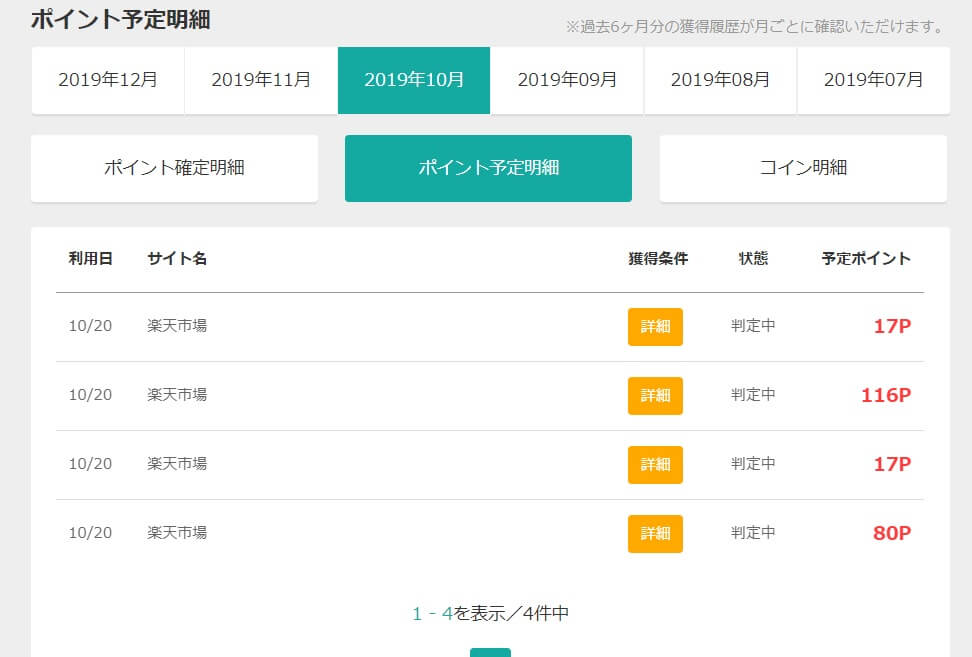Viewport: 972px width, 657px height.
Task: Click 詳細 button for the 116P row
Action: coord(655,395)
